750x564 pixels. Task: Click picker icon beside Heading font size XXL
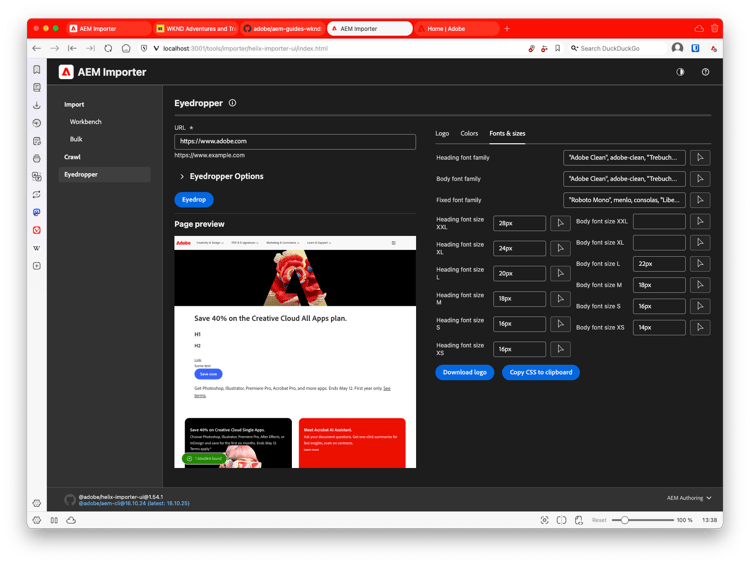pyautogui.click(x=560, y=223)
